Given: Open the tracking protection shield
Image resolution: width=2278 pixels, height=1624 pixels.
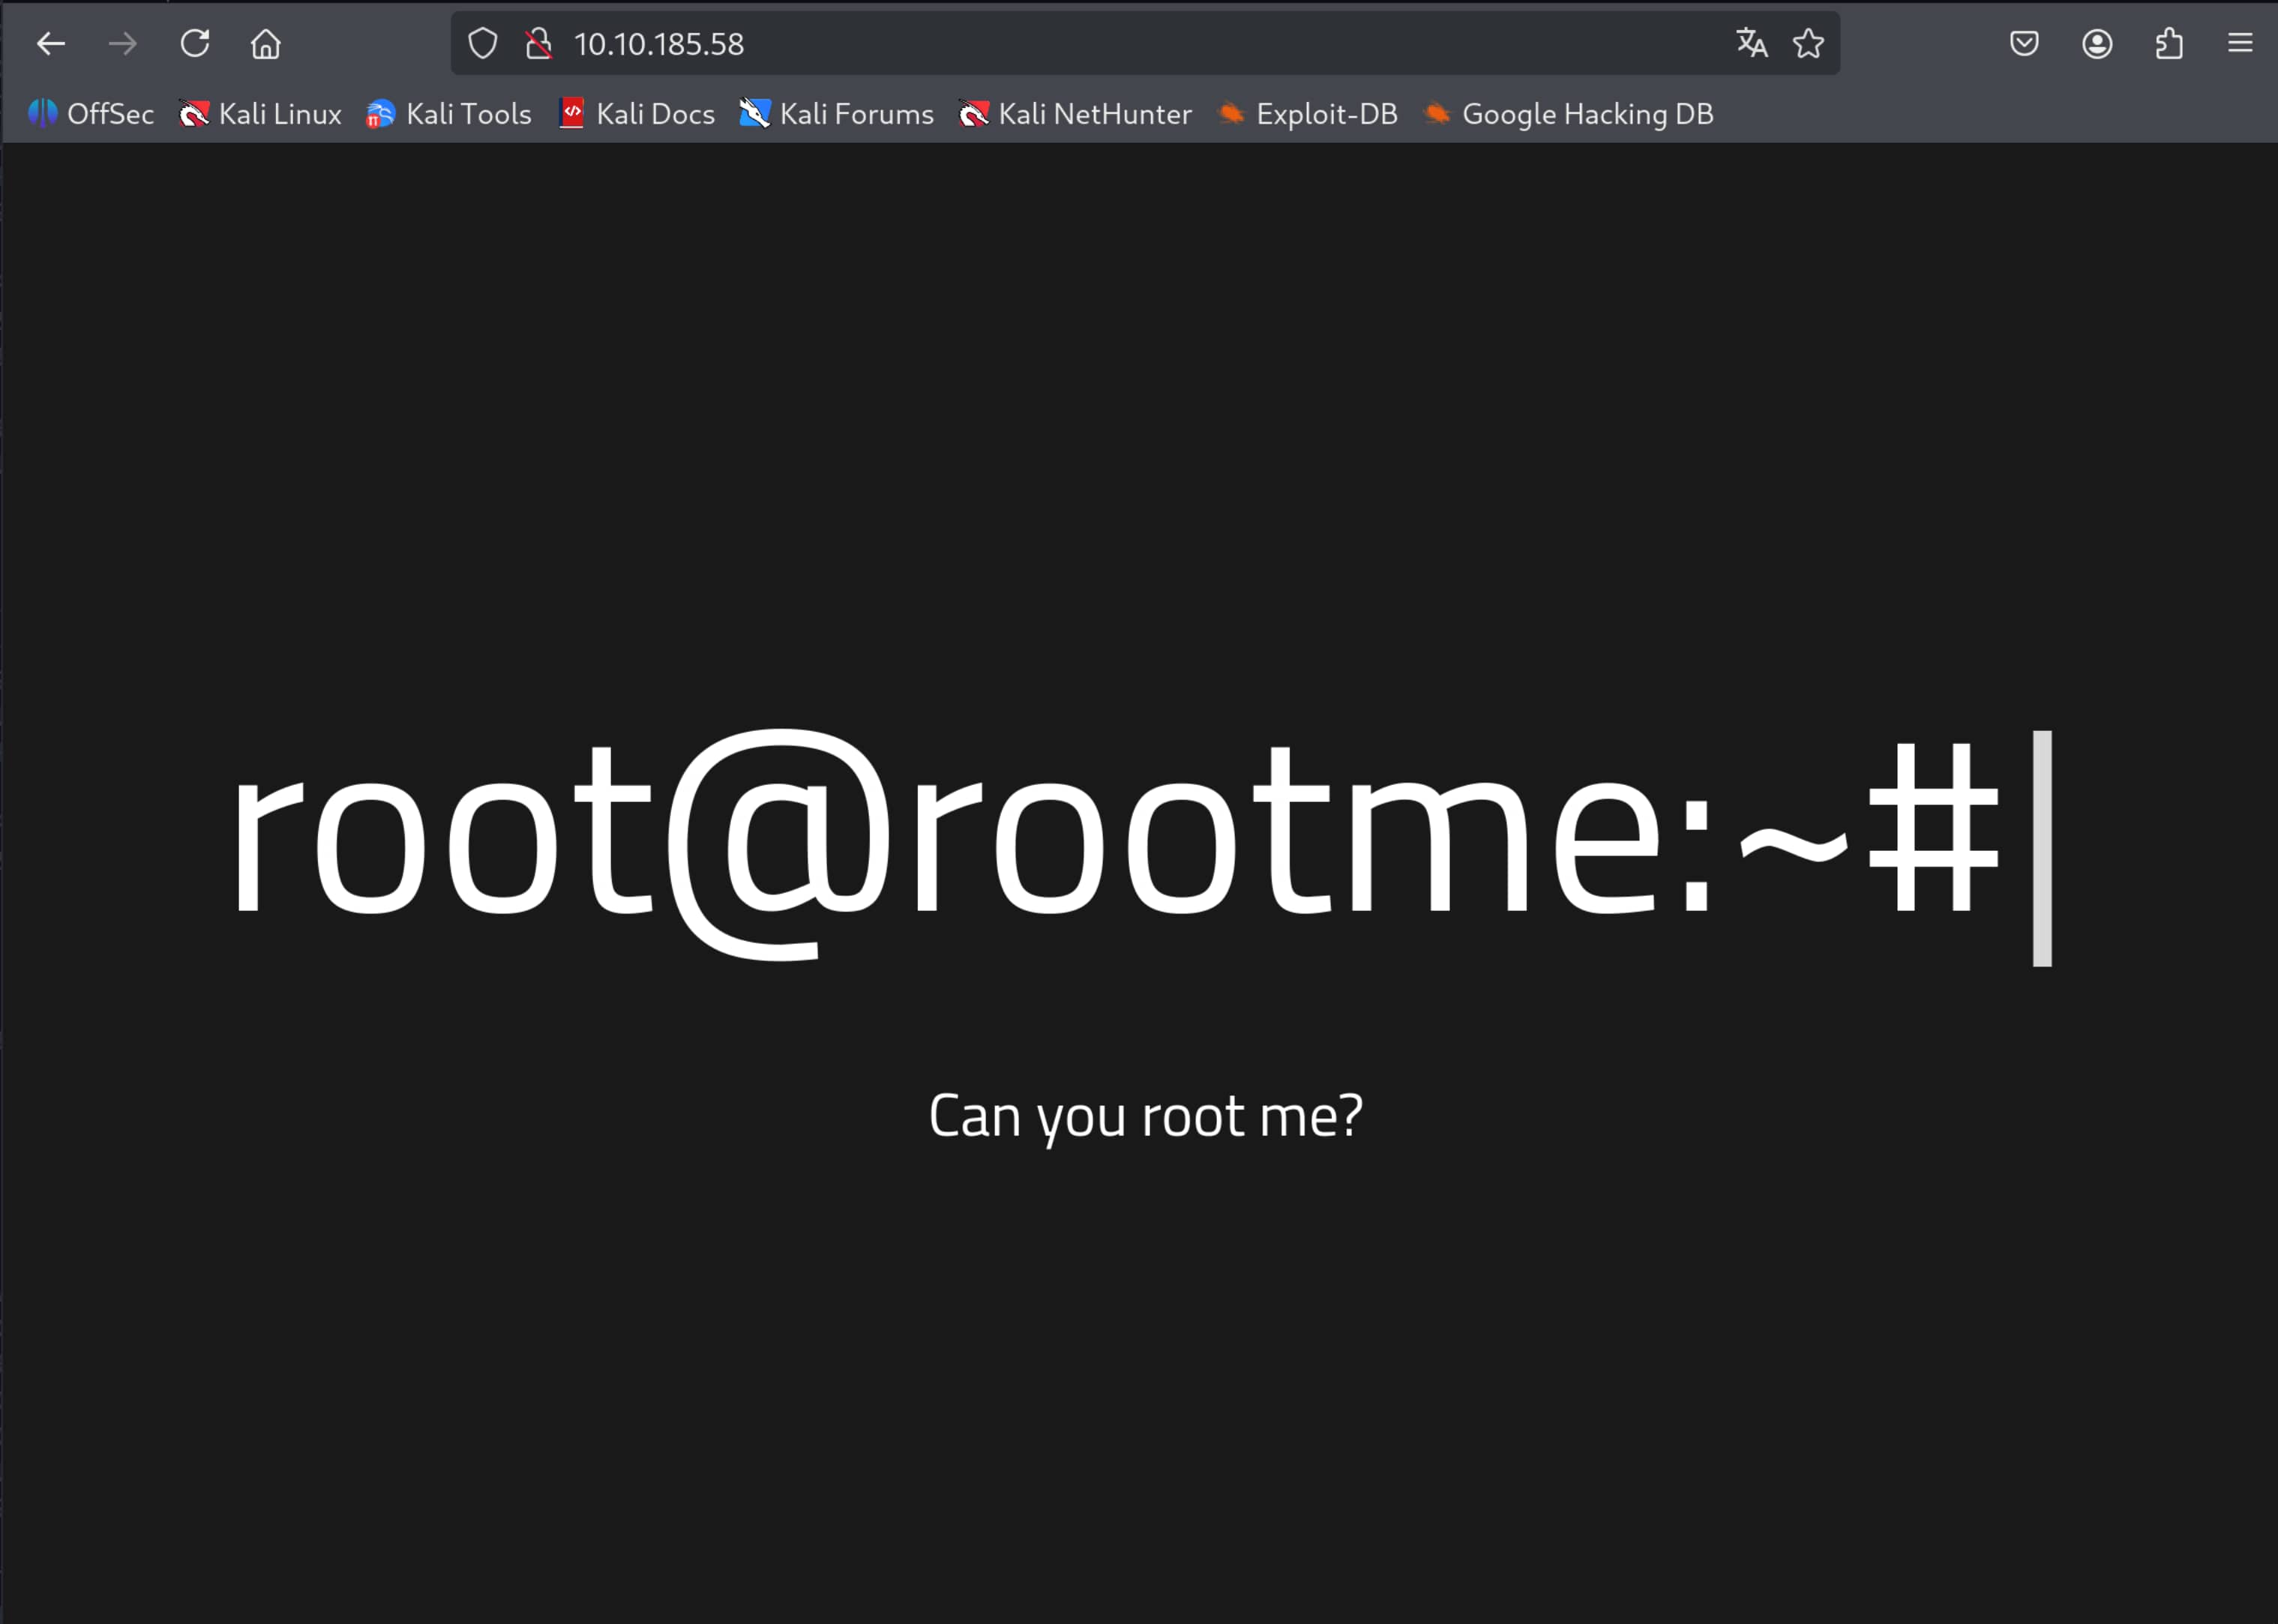Looking at the screenshot, I should [x=483, y=44].
